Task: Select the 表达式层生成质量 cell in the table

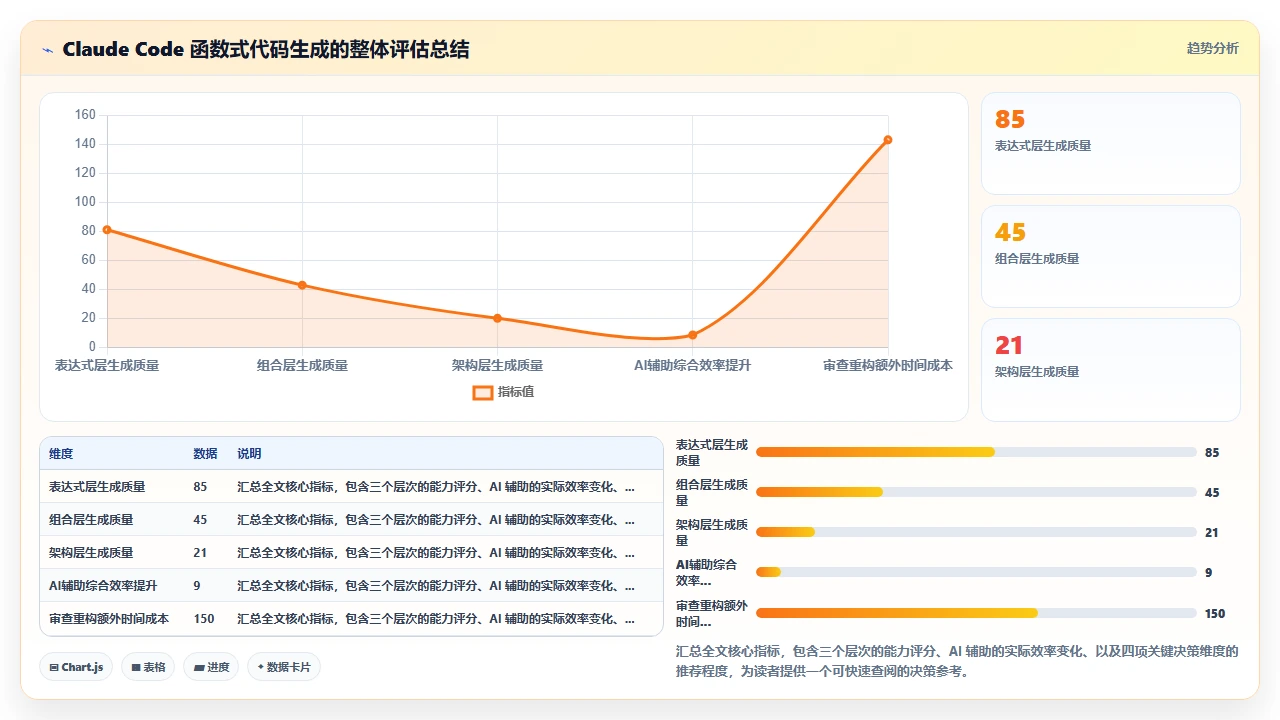Action: (97, 487)
